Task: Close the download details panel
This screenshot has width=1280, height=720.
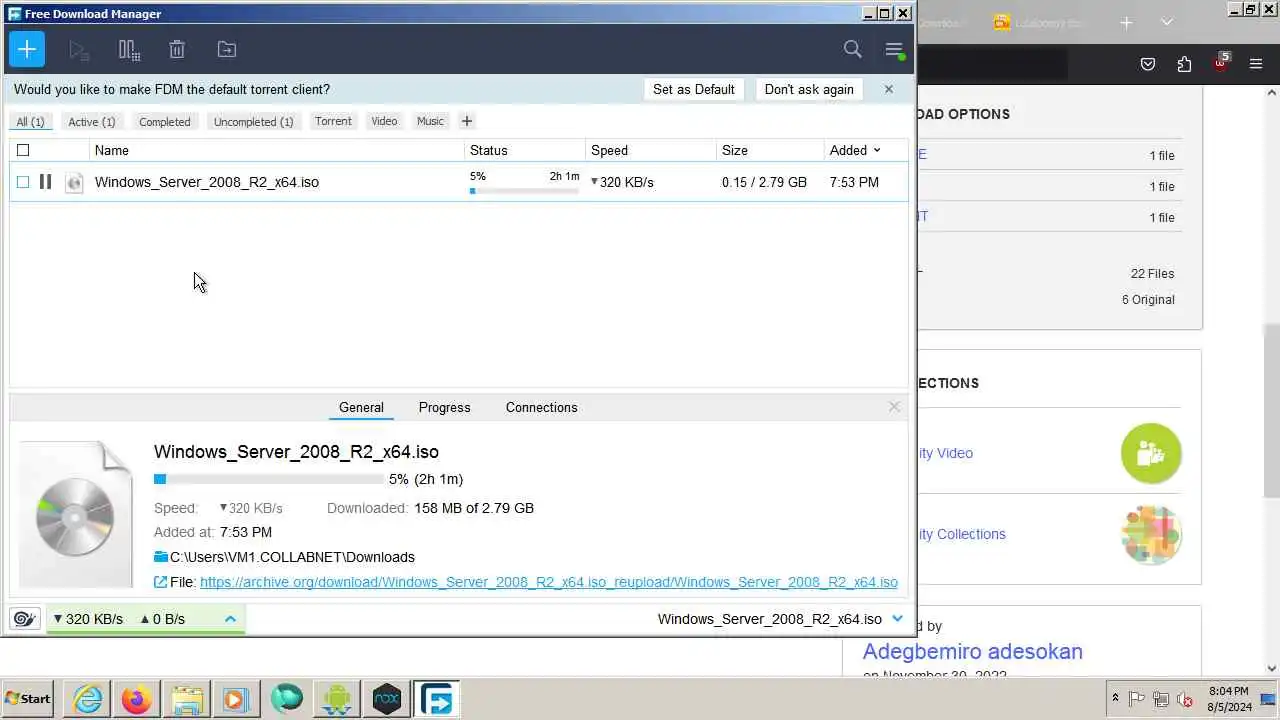Action: click(x=894, y=407)
